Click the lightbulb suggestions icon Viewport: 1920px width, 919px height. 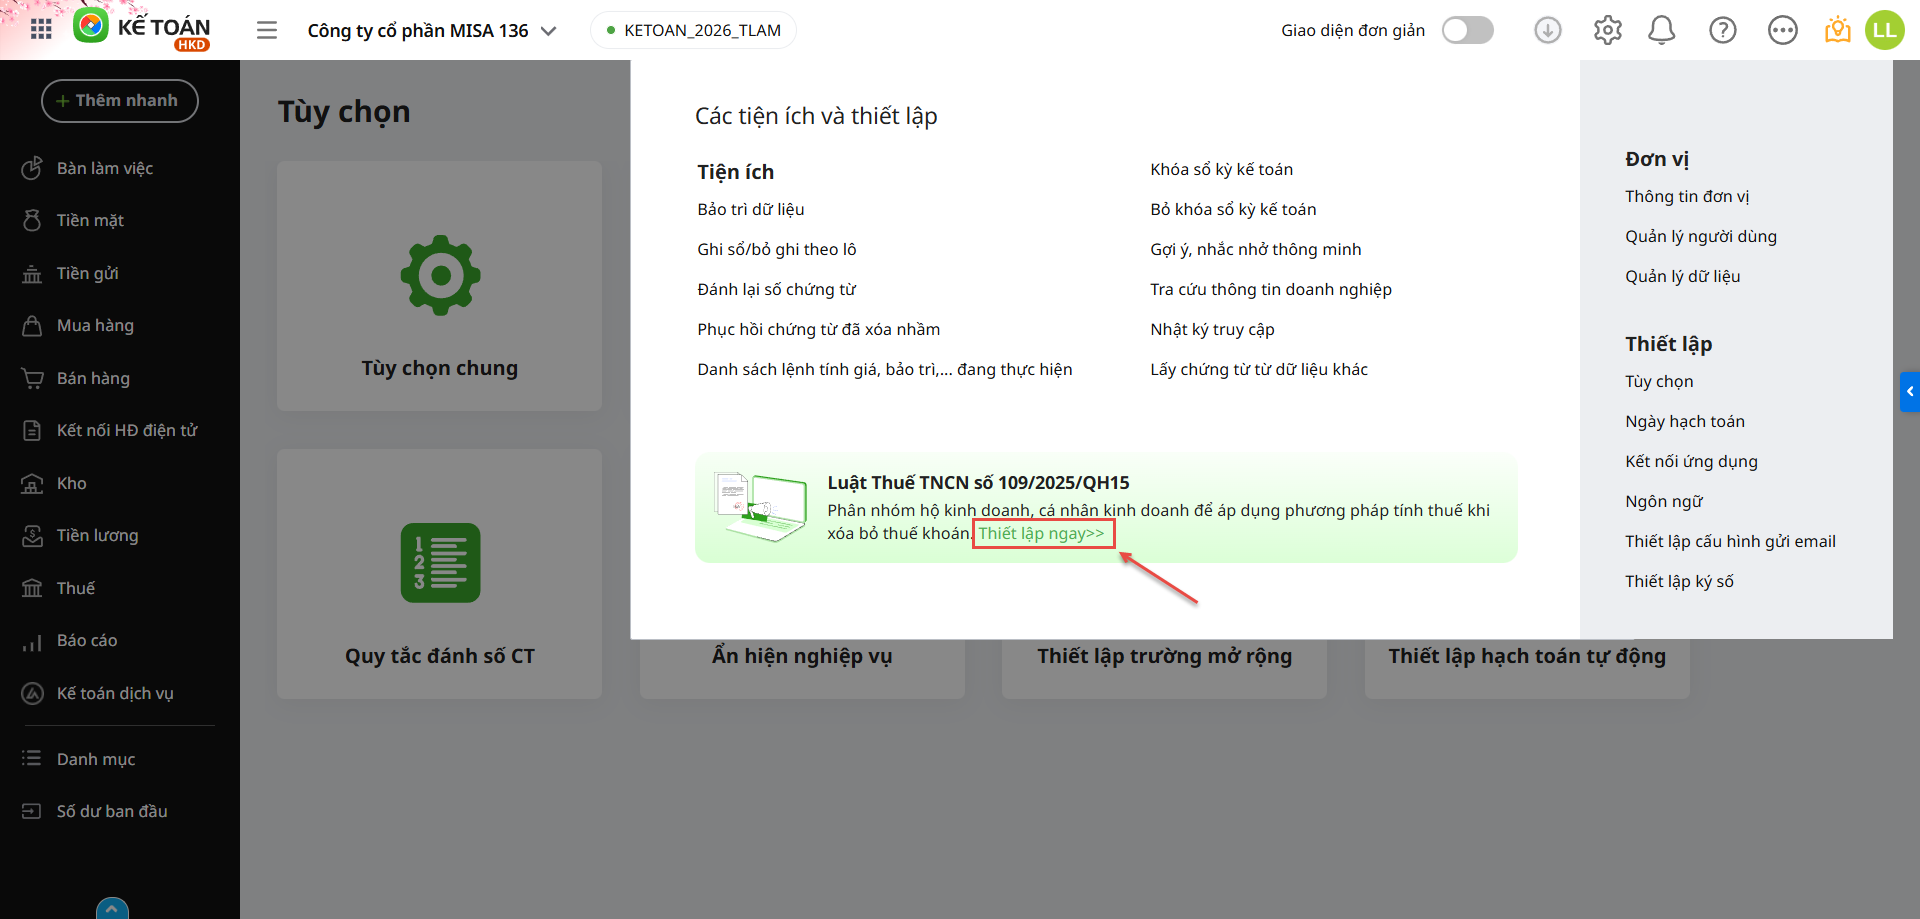pyautogui.click(x=1837, y=30)
